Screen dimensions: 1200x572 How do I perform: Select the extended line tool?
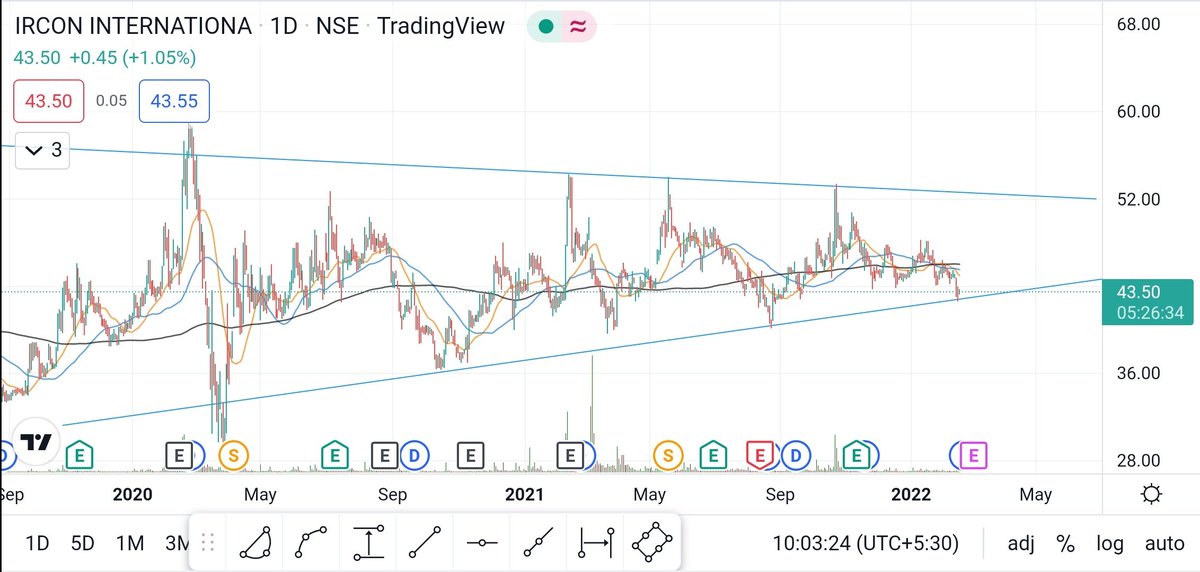539,544
